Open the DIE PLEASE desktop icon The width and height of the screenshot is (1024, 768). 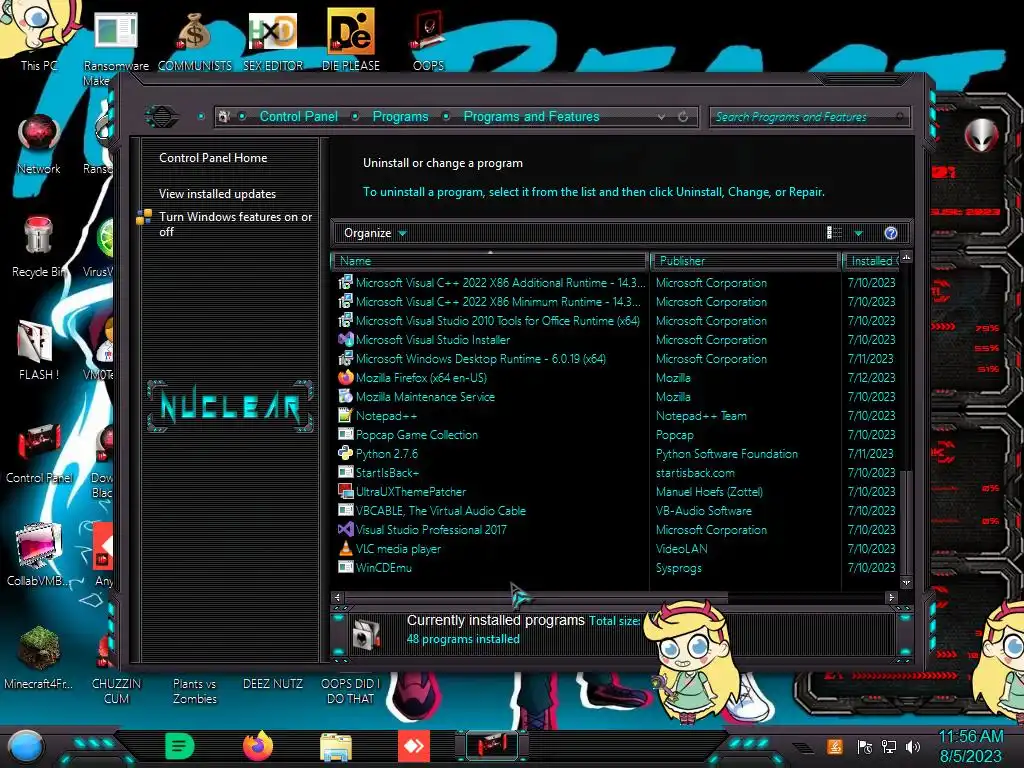tap(351, 39)
